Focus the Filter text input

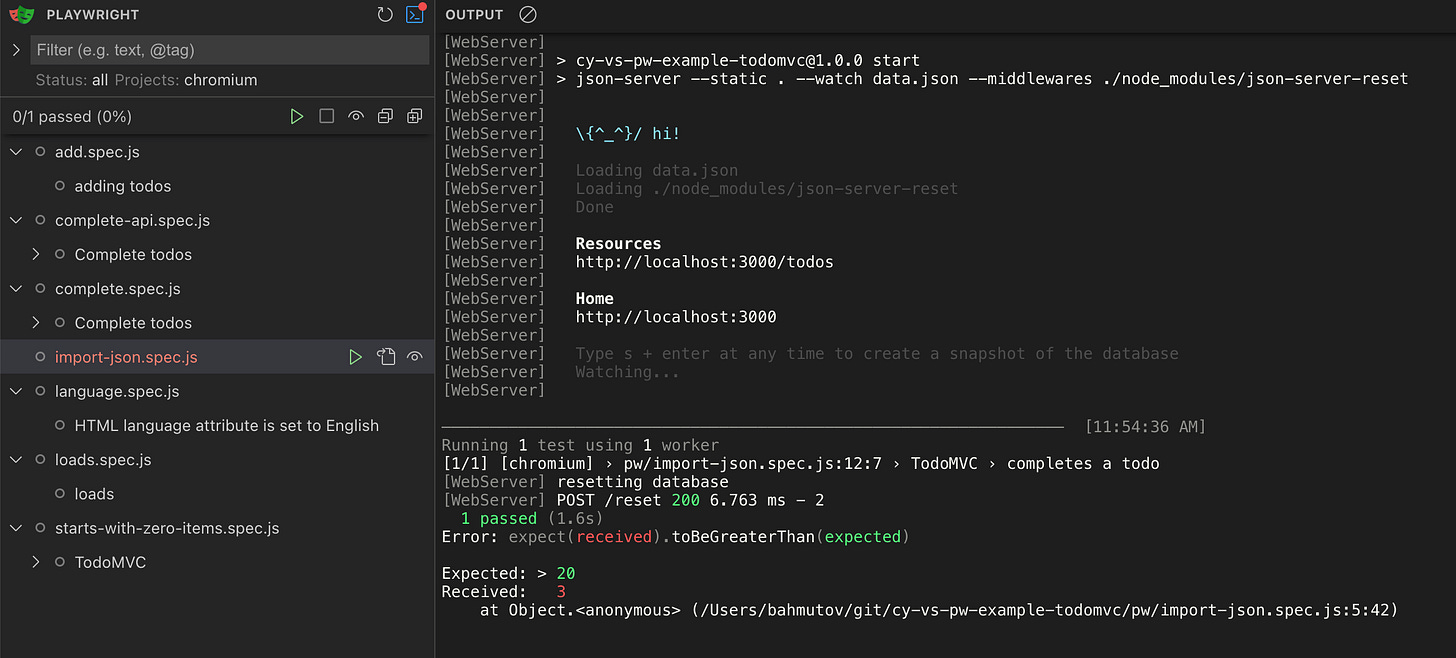coord(229,50)
